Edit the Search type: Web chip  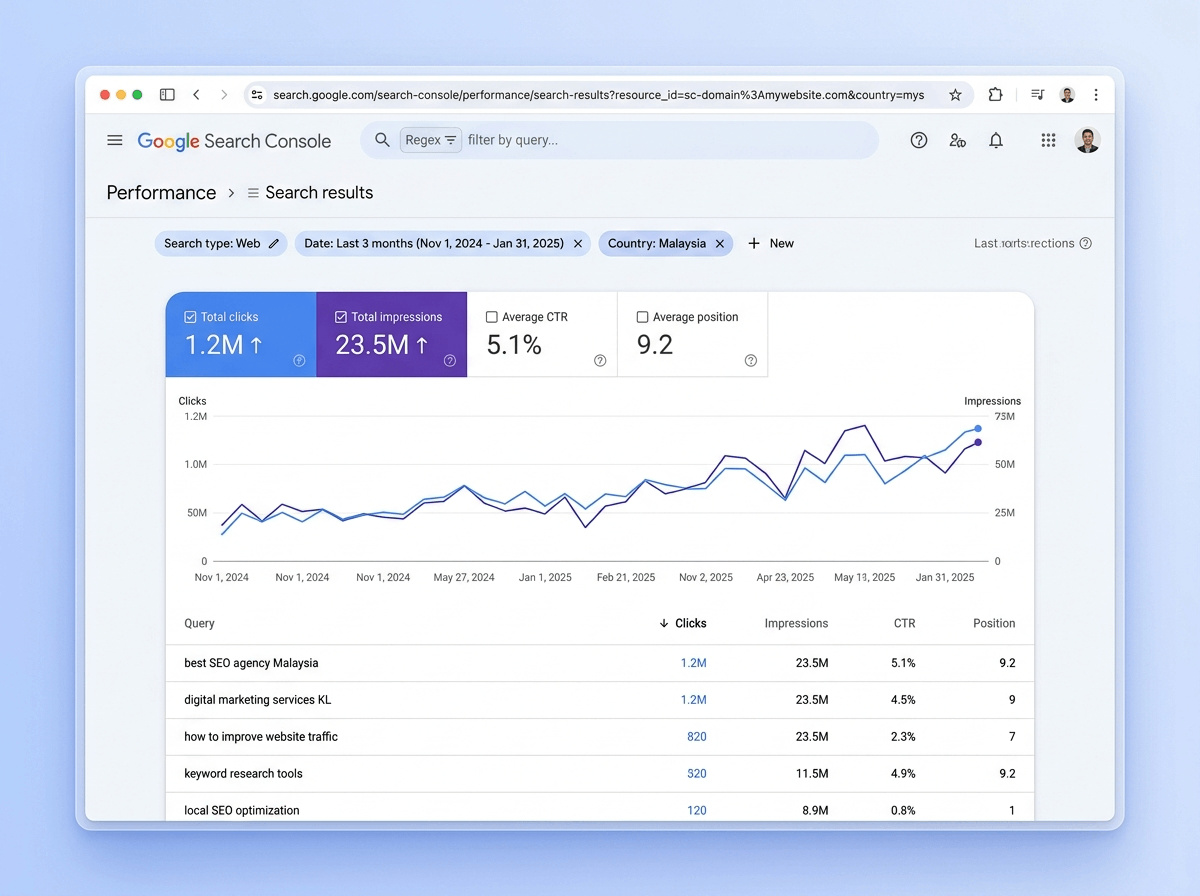(x=221, y=243)
